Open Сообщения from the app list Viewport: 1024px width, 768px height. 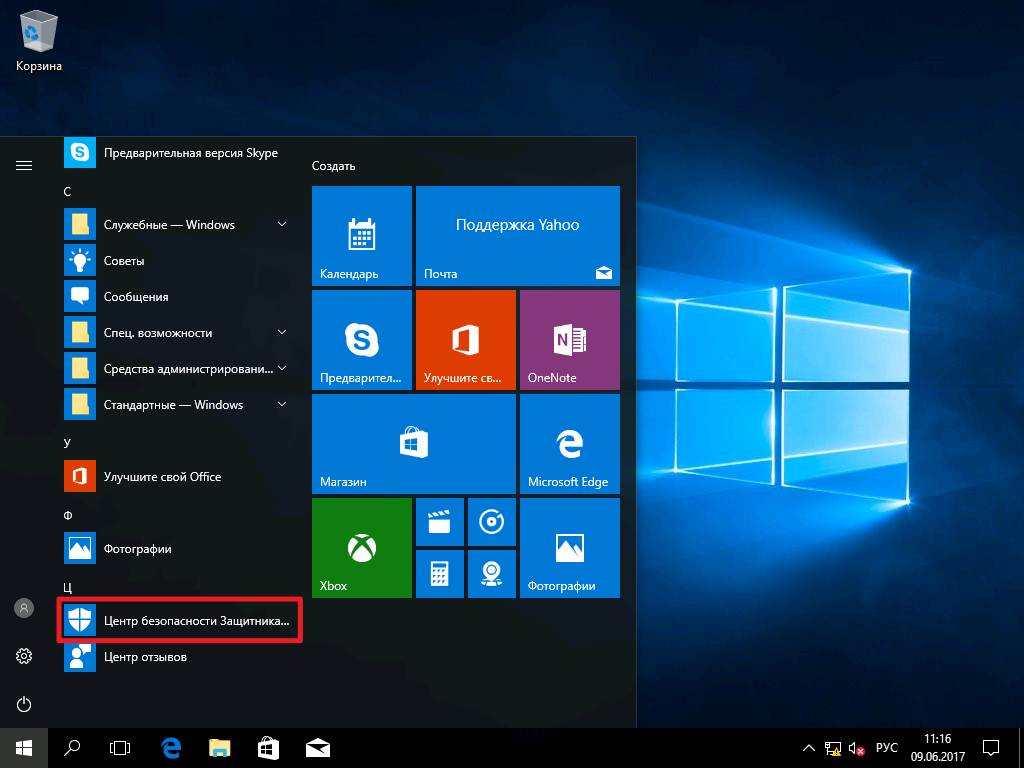click(x=178, y=296)
